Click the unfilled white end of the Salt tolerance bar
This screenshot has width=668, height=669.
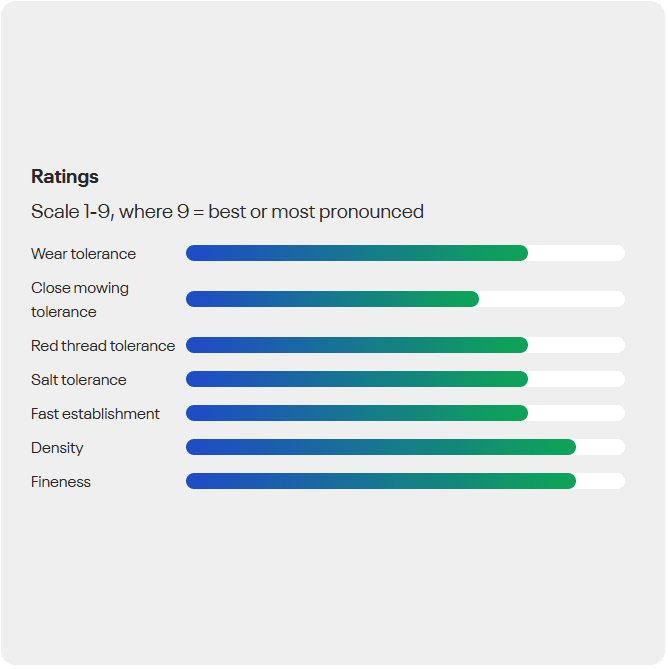coord(576,379)
